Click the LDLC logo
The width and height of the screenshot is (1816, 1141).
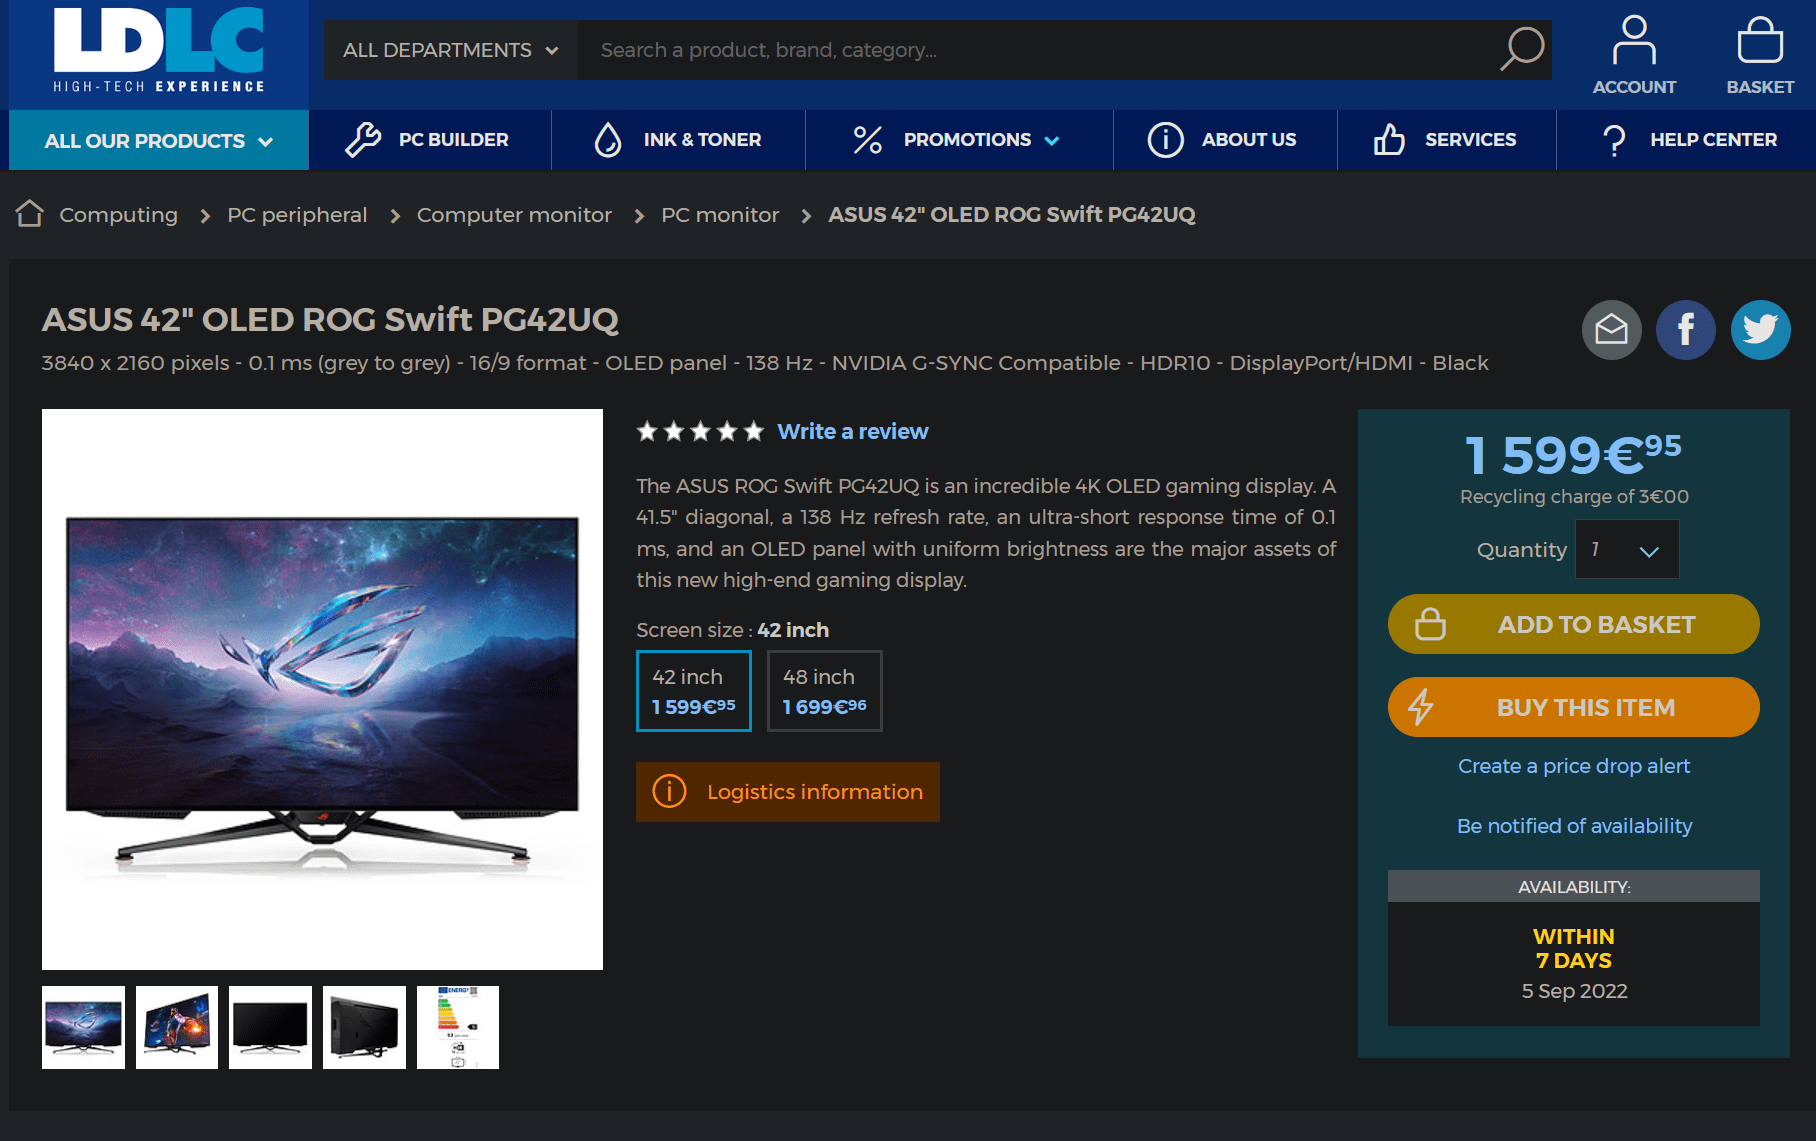pos(159,50)
